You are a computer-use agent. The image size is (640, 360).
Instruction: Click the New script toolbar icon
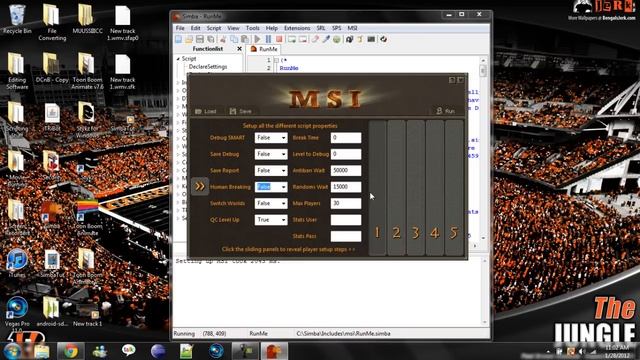coord(179,39)
